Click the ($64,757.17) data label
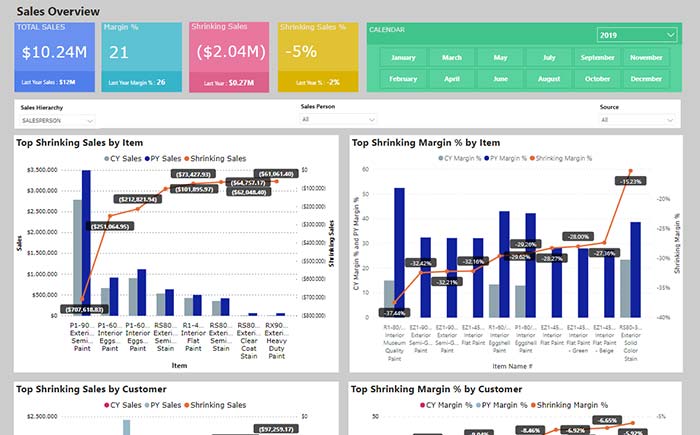 pyautogui.click(x=248, y=183)
